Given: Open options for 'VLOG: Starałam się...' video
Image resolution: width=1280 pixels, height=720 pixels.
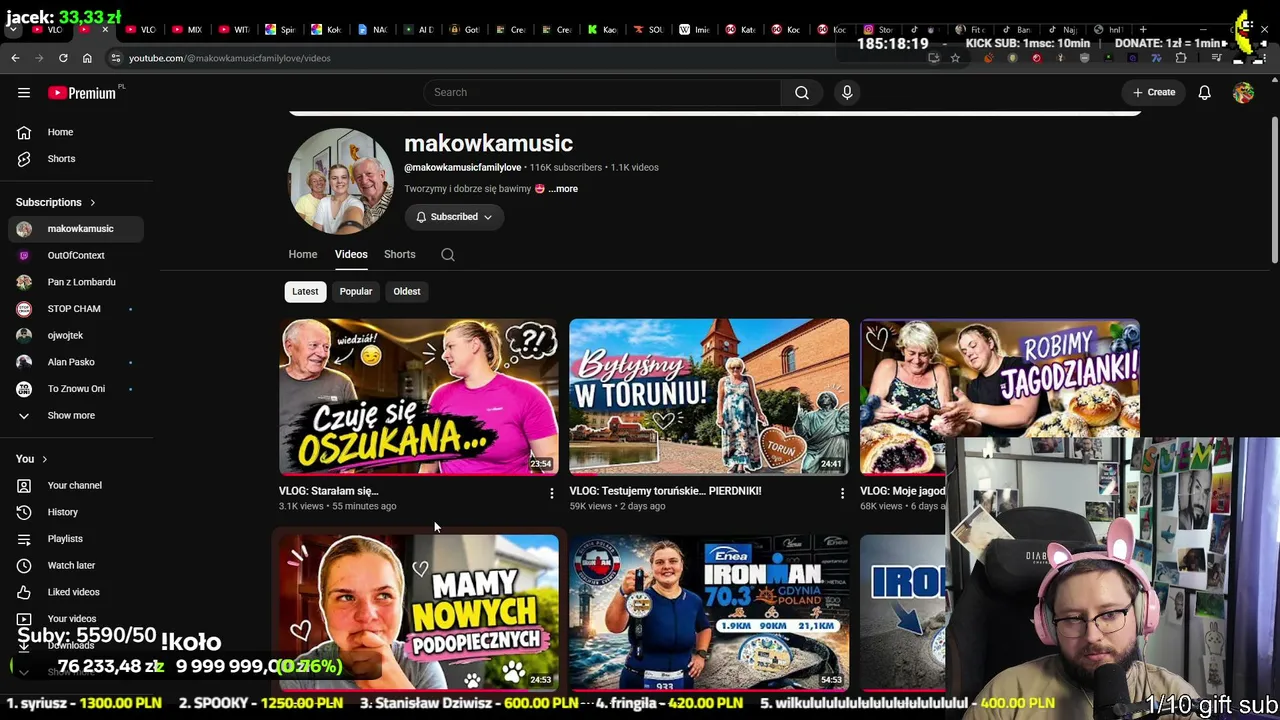Looking at the screenshot, I should coord(551,493).
